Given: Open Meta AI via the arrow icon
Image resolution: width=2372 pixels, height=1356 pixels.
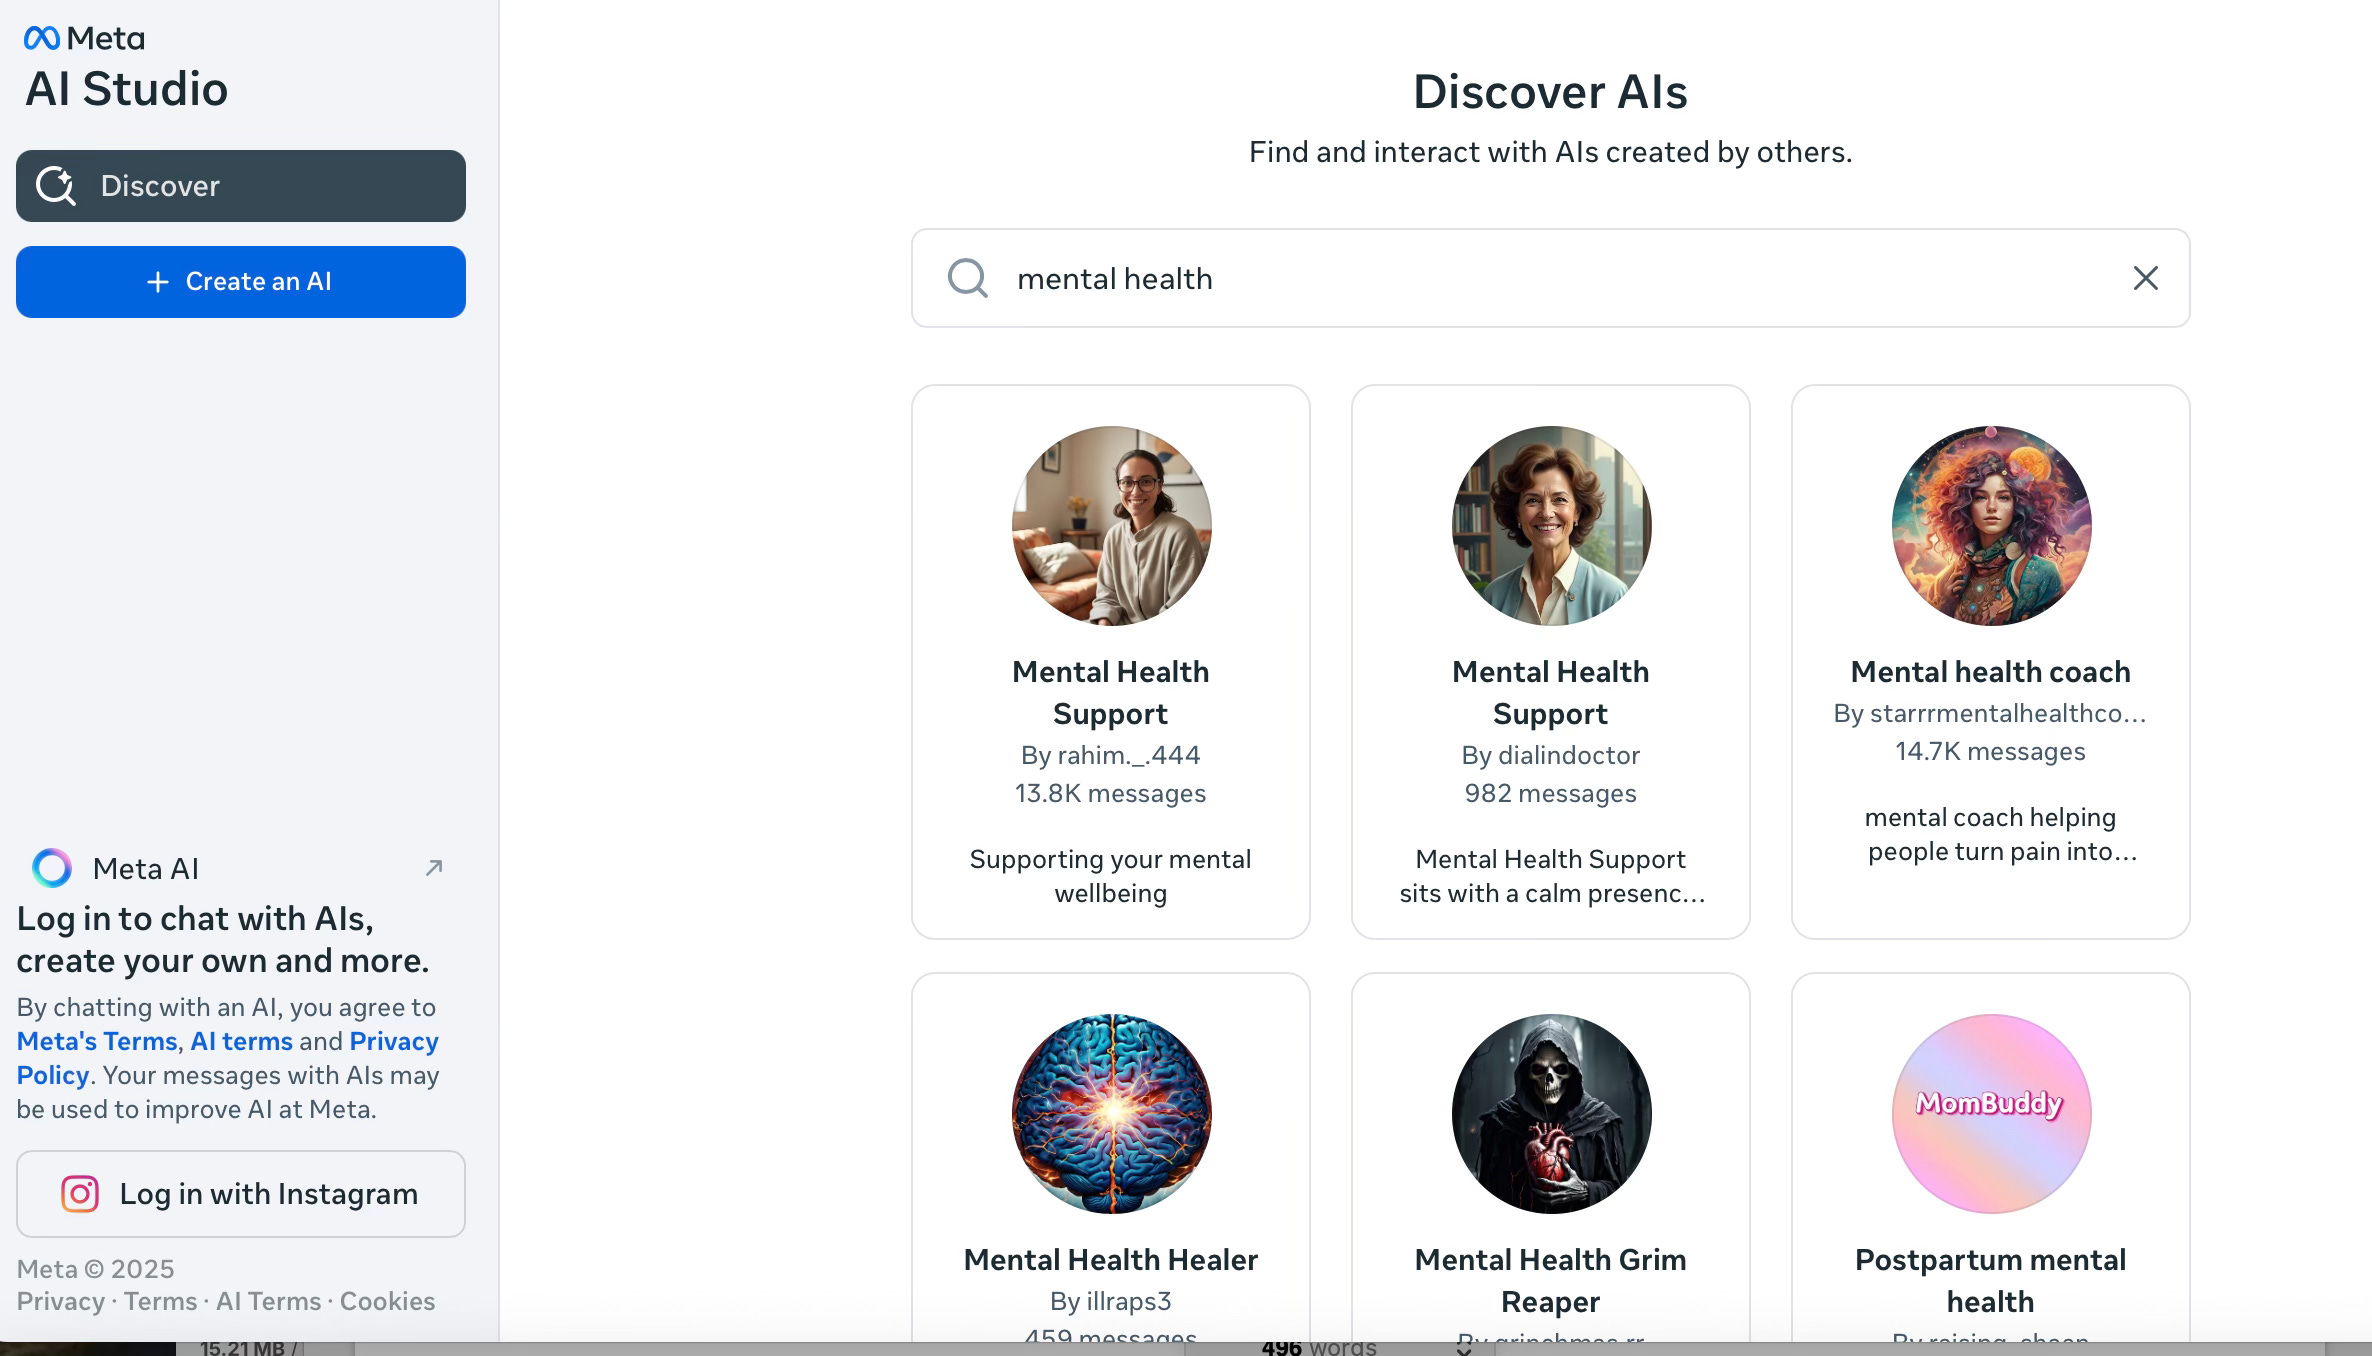Looking at the screenshot, I should point(434,868).
